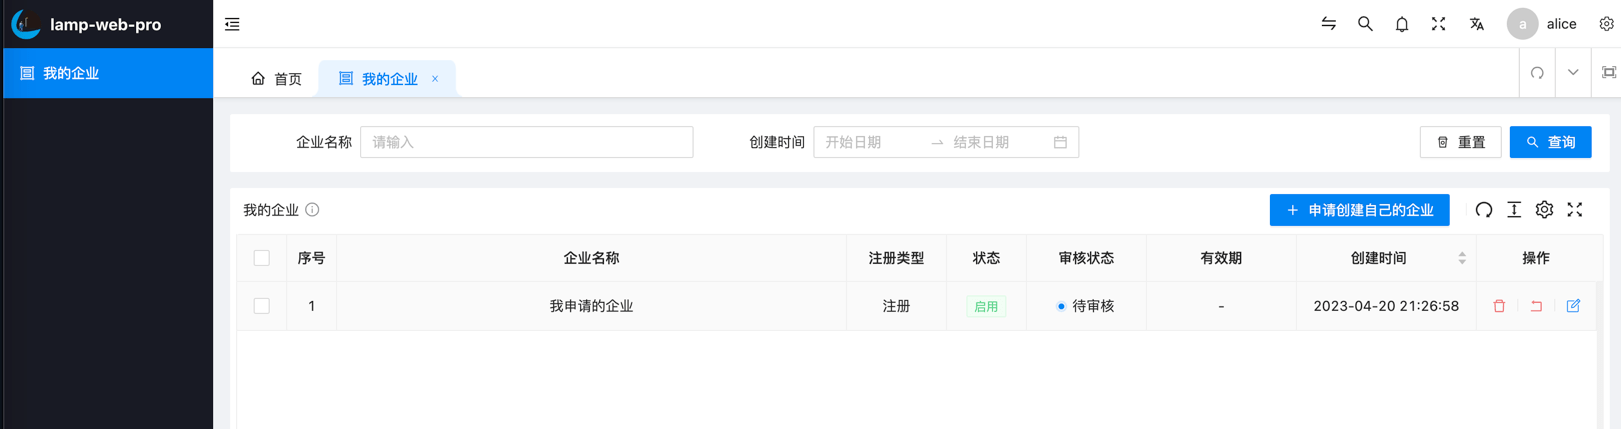Open the notifications bell

pyautogui.click(x=1401, y=24)
